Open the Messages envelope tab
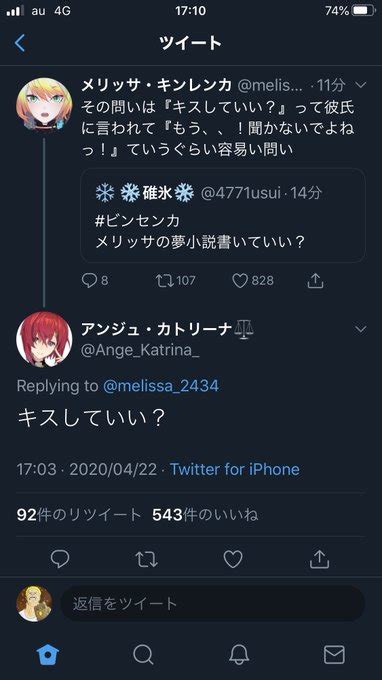The width and height of the screenshot is (382, 680). [334, 654]
